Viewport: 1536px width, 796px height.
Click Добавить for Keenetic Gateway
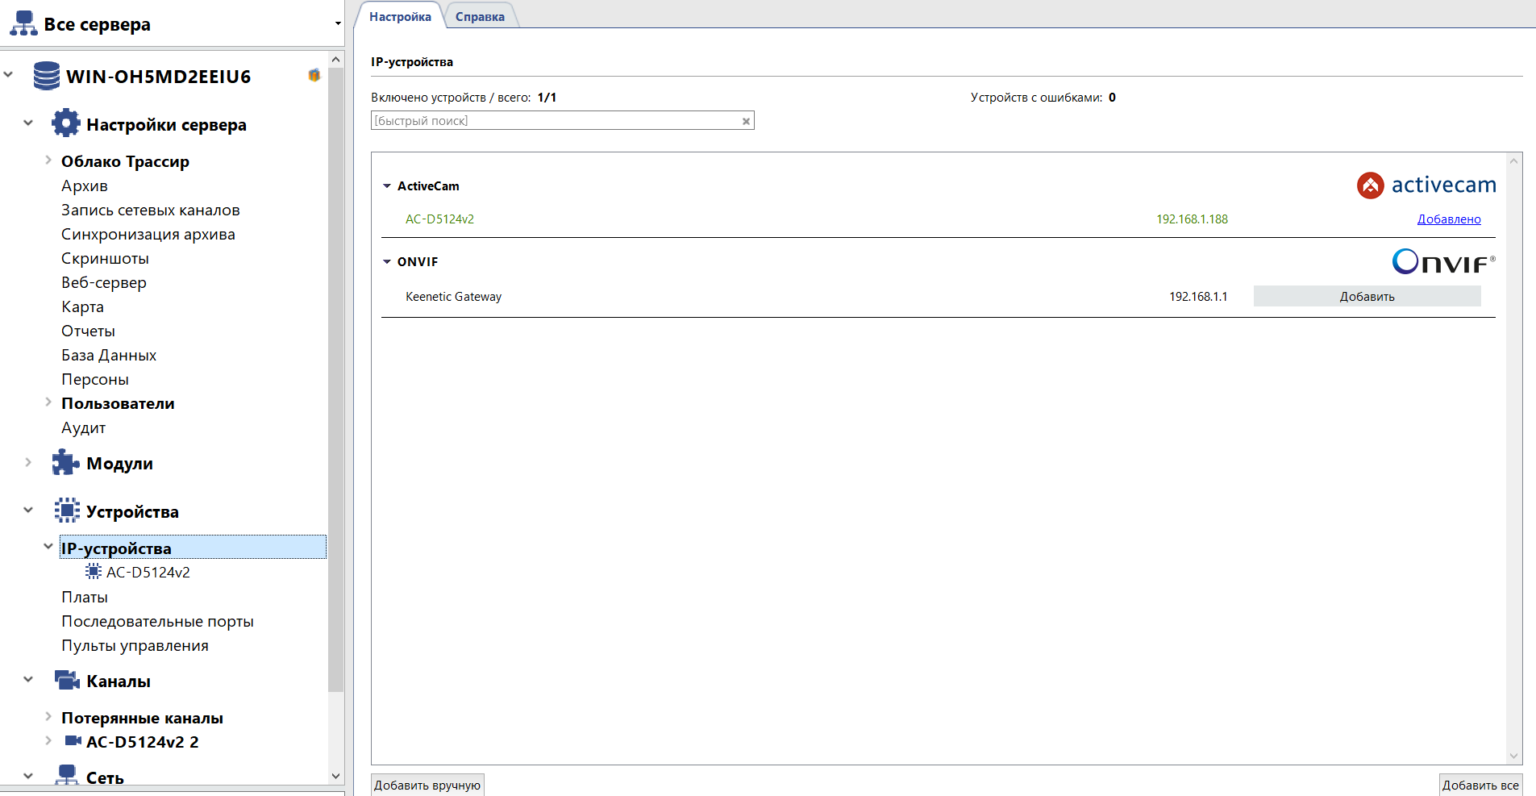[1367, 296]
